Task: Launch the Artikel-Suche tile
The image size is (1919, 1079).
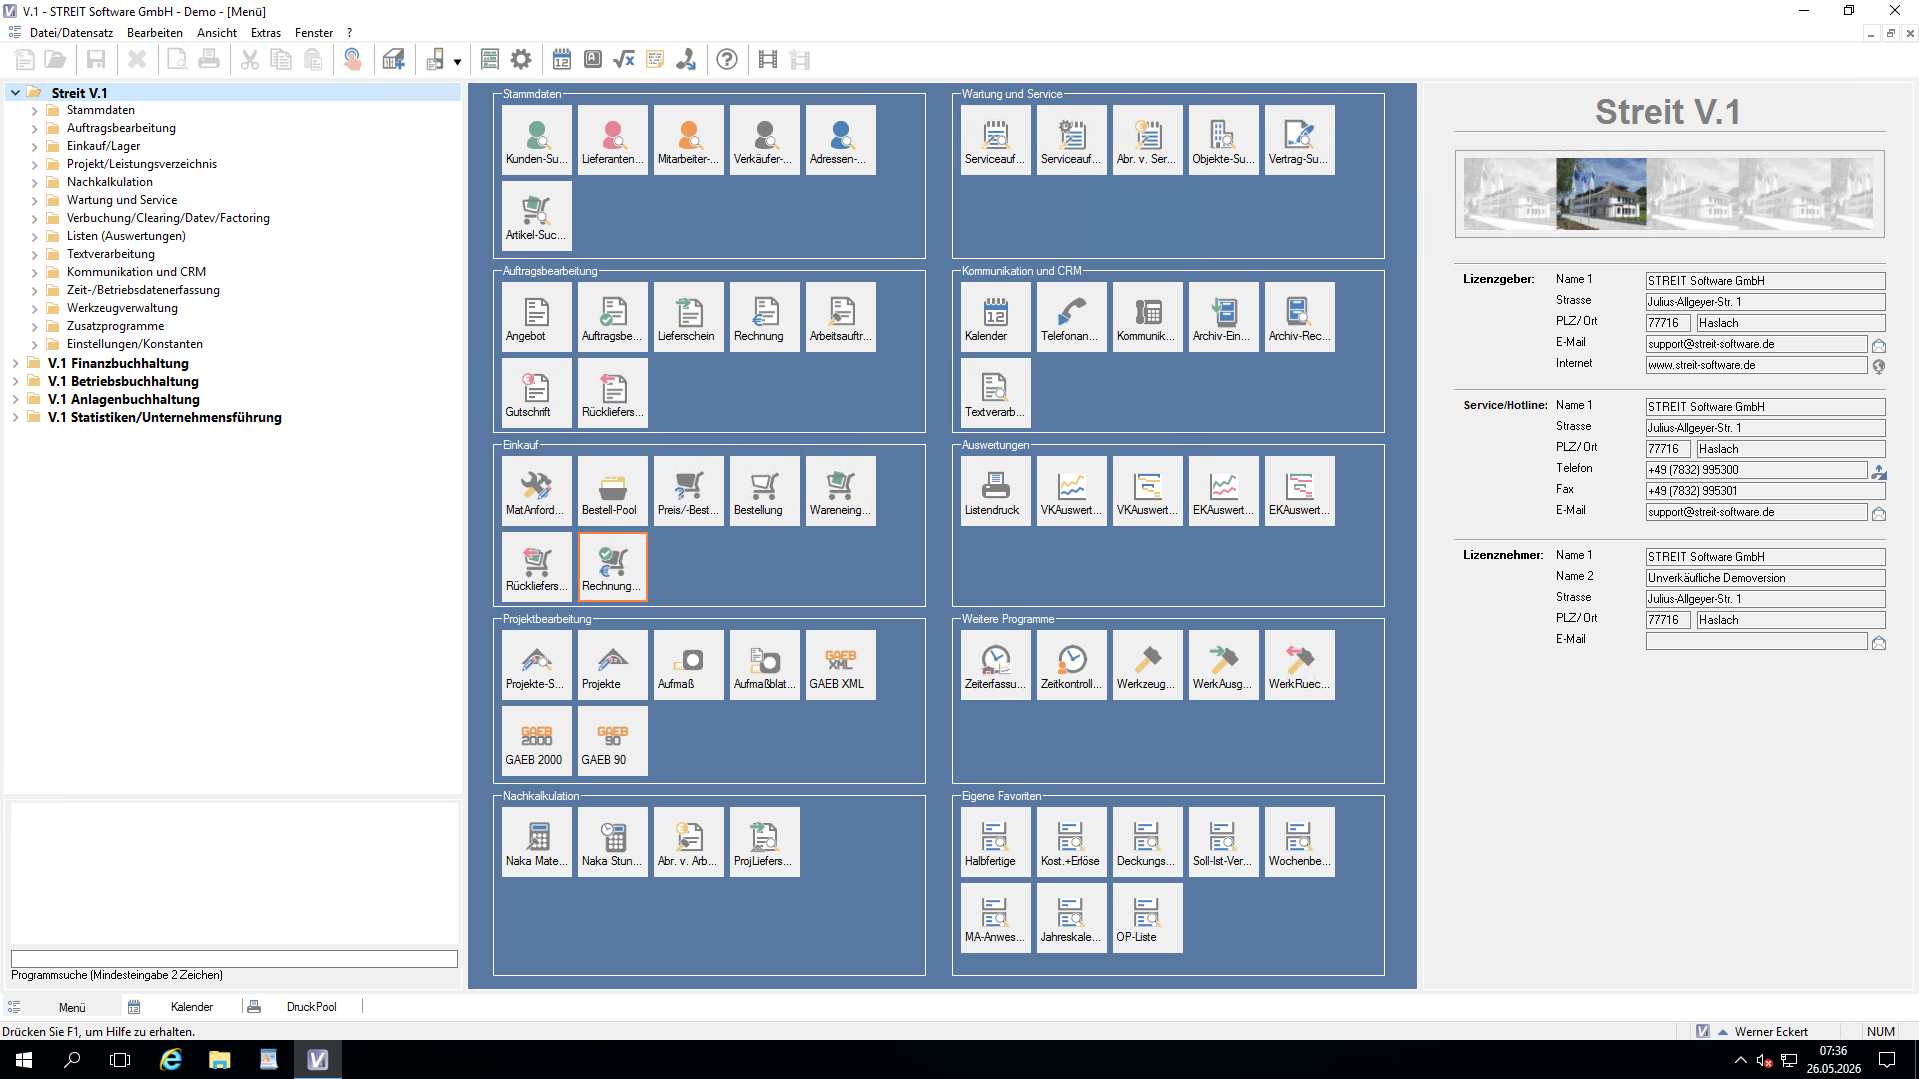Action: click(x=537, y=216)
